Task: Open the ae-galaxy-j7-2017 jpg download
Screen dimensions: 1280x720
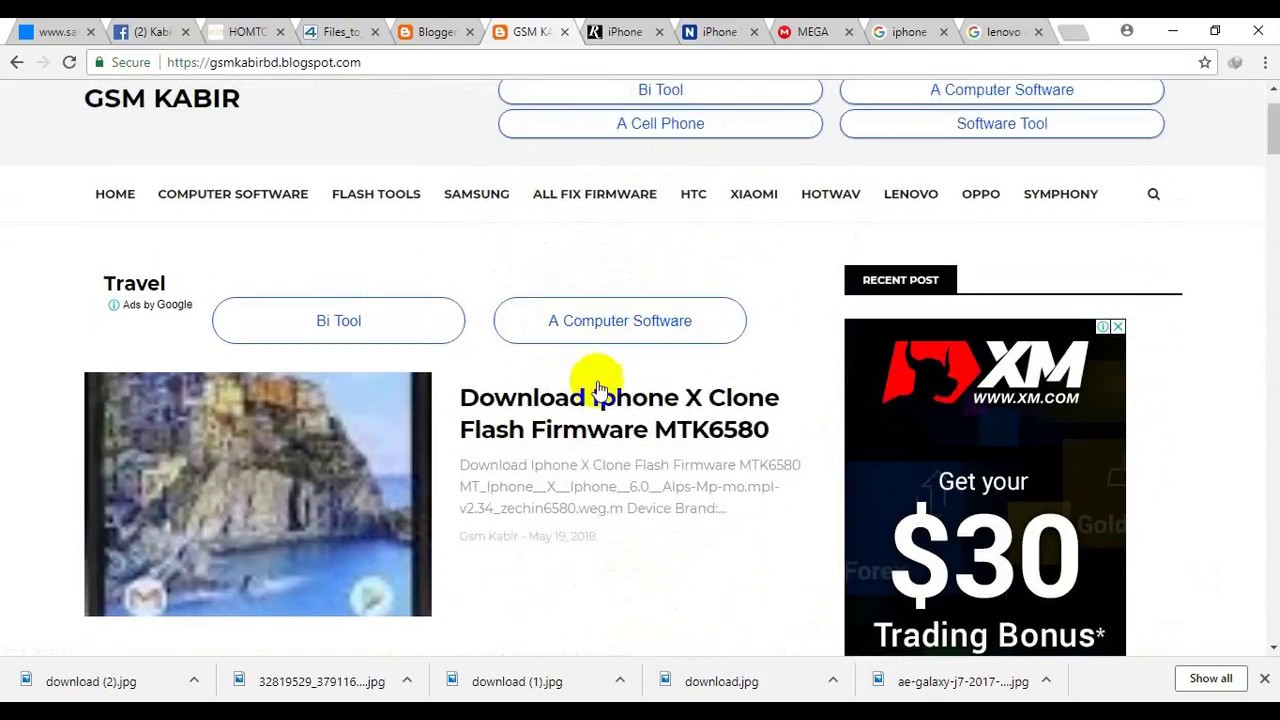Action: click(962, 681)
